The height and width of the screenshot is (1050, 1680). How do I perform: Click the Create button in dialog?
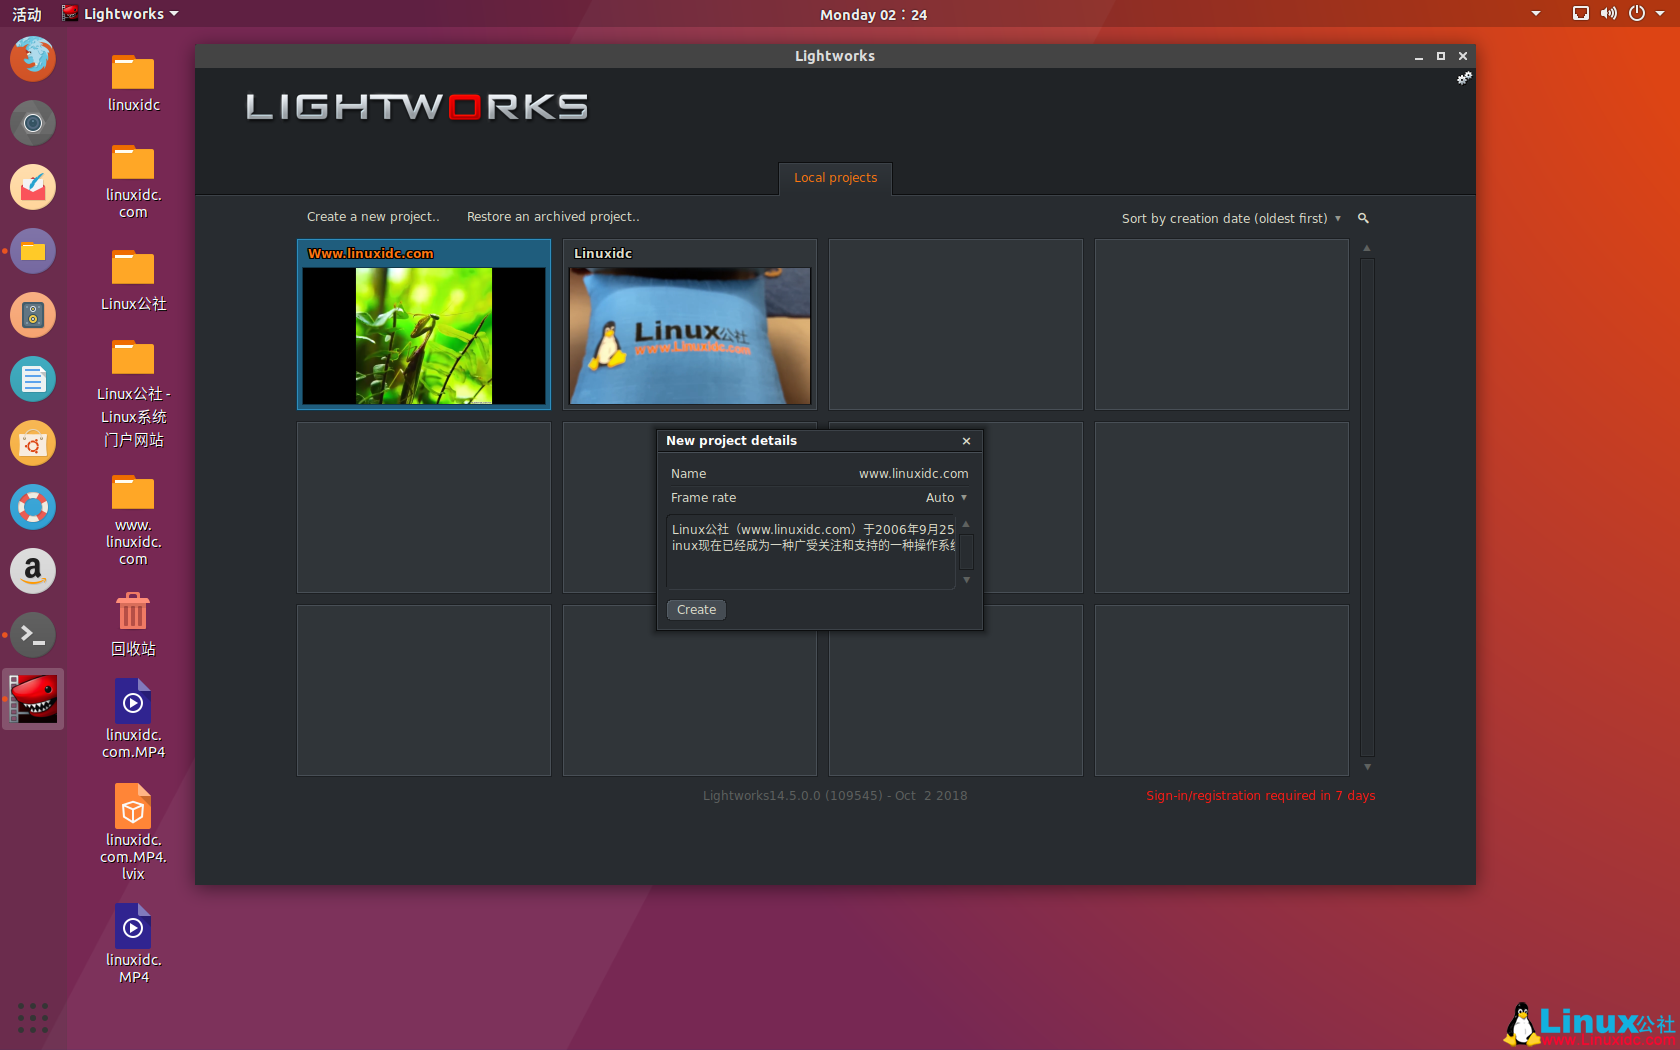[696, 610]
